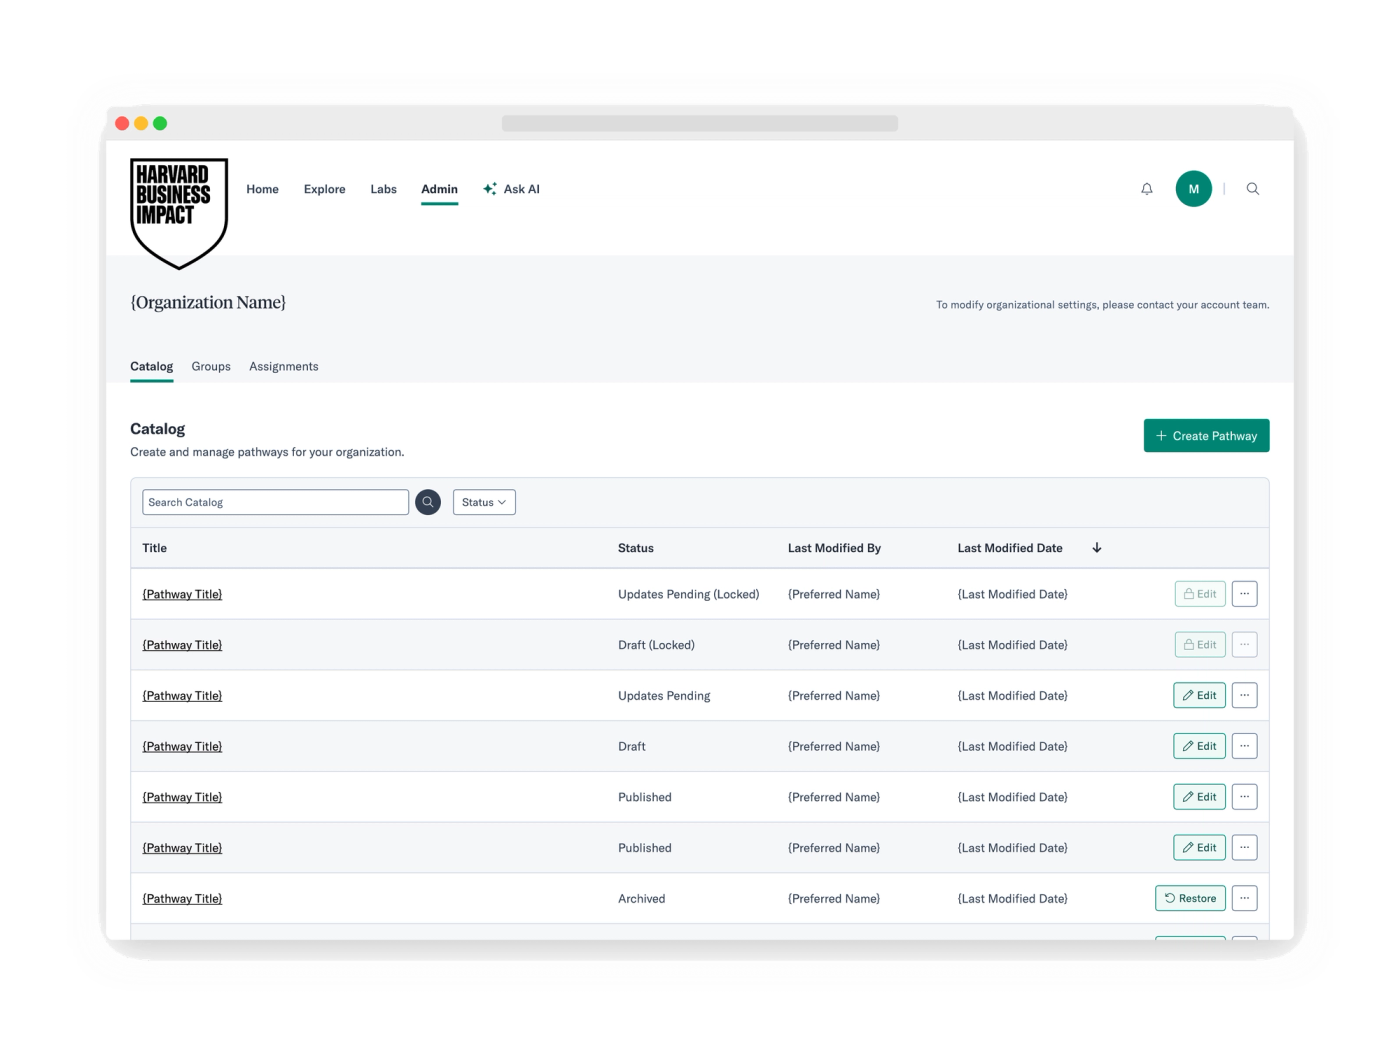Open the Pathway Title link in the Archived row
The image size is (1400, 1046).
[x=182, y=898]
